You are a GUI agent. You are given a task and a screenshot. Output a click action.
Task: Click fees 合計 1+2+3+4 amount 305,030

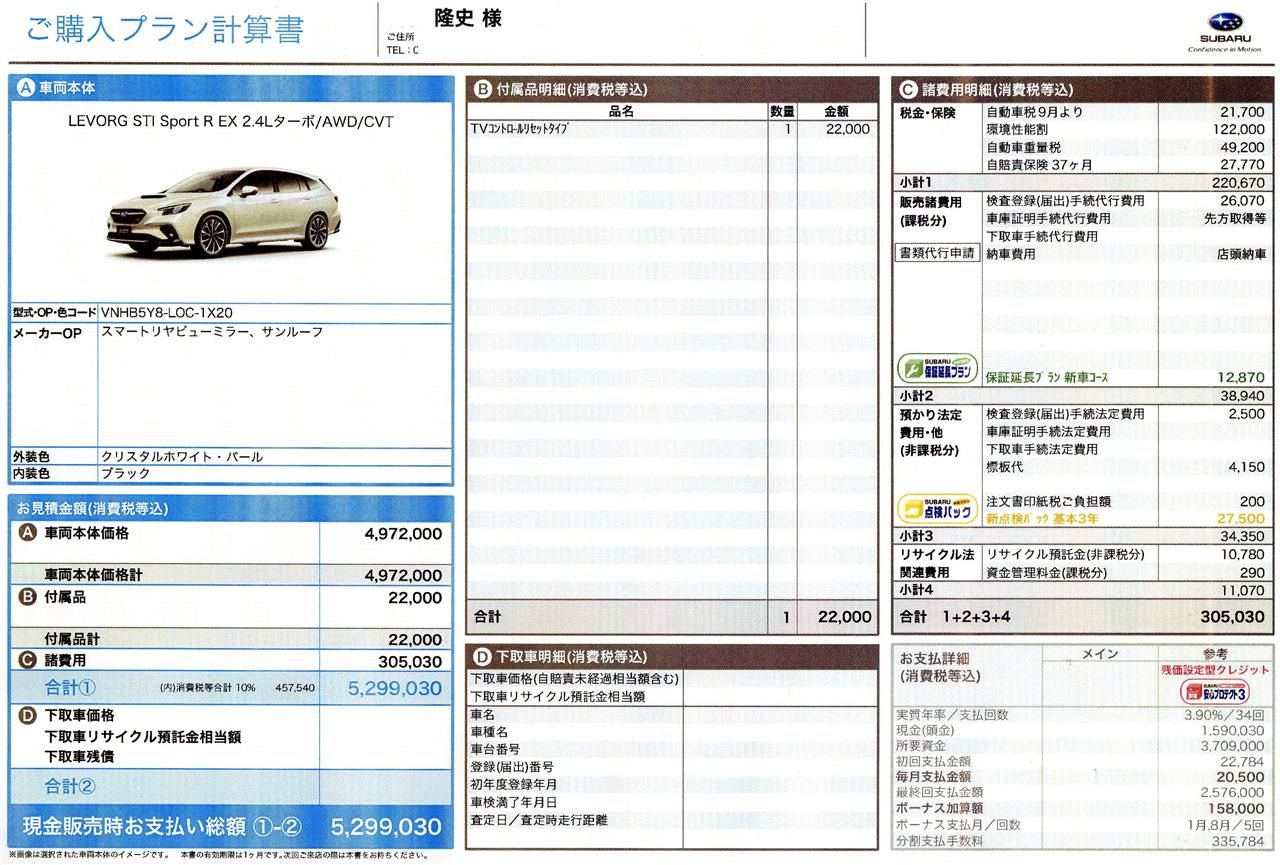(1232, 617)
